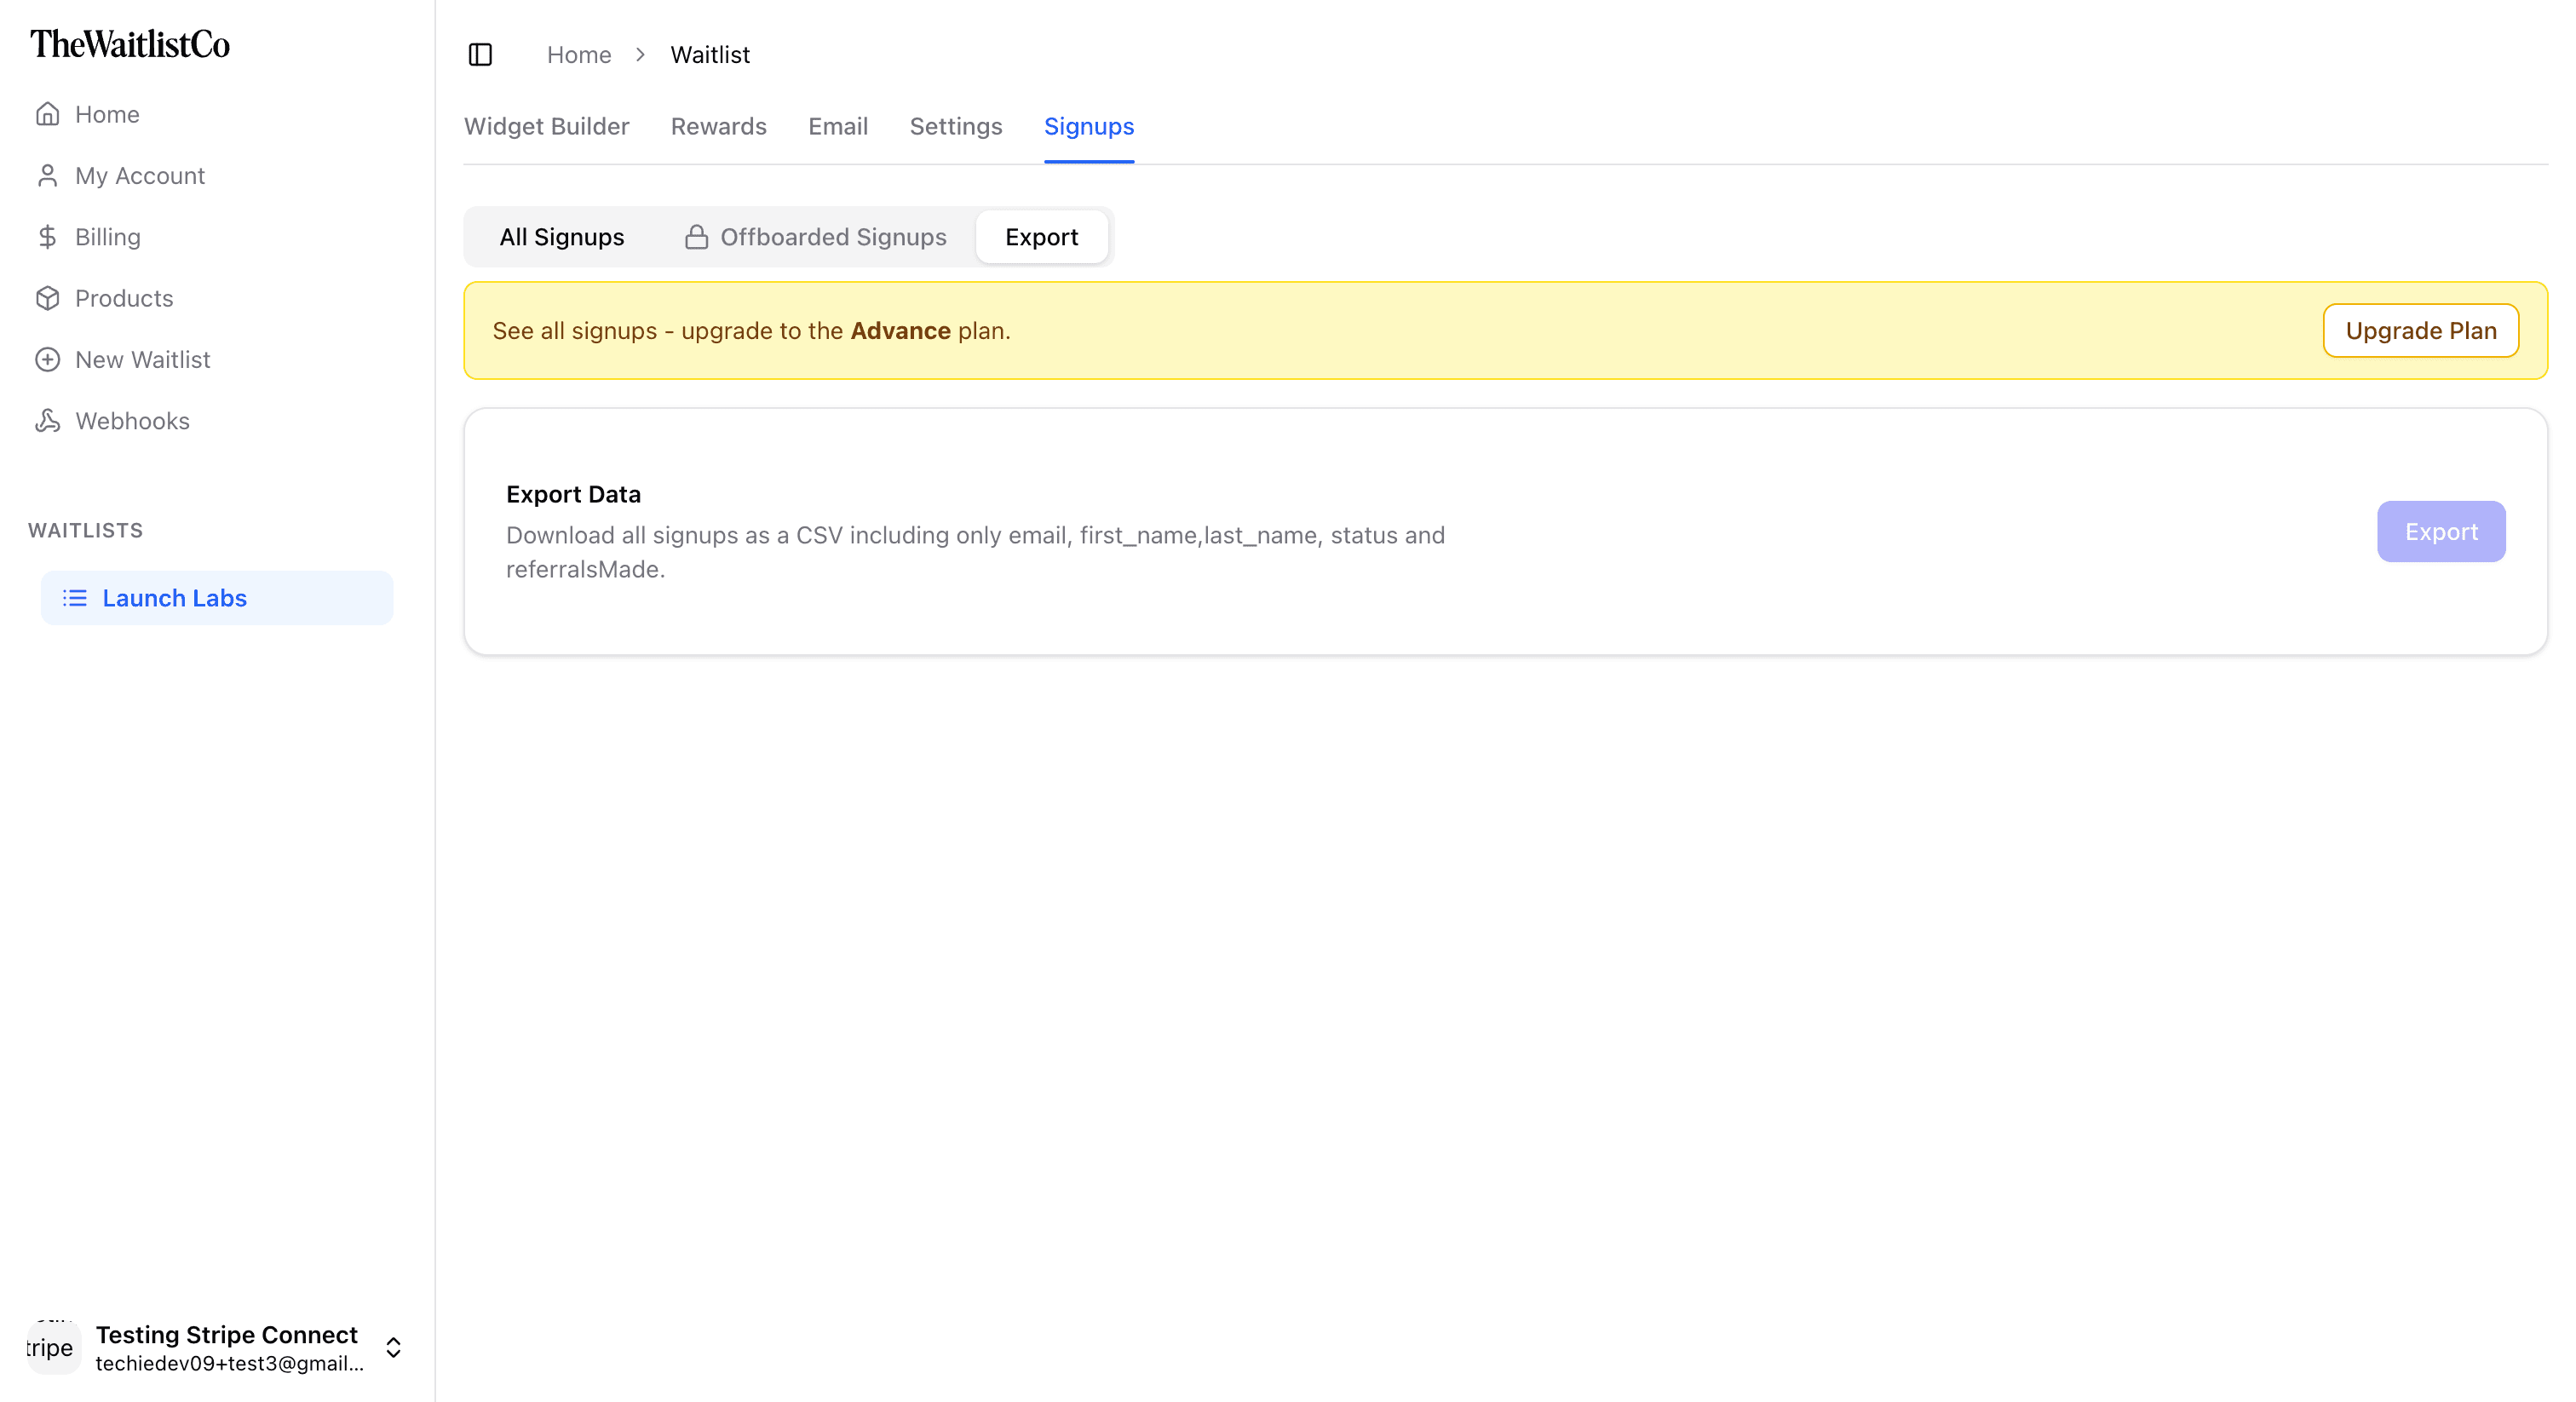Click the My Account person icon

pos(47,176)
